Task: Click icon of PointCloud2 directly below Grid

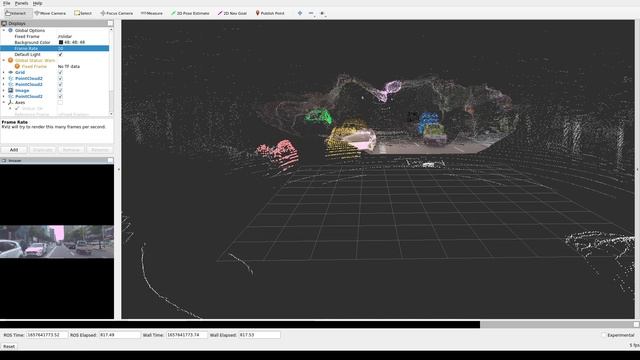Action: [11, 78]
